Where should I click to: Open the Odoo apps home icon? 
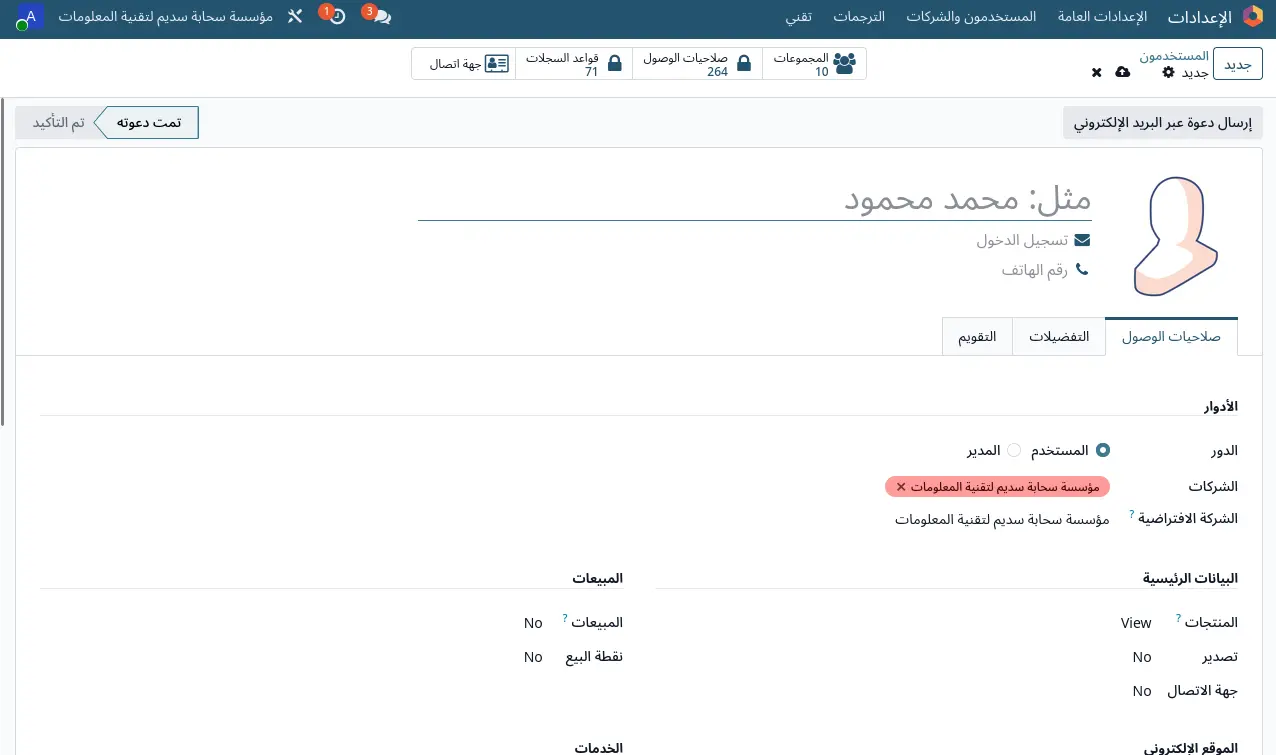coord(1252,16)
